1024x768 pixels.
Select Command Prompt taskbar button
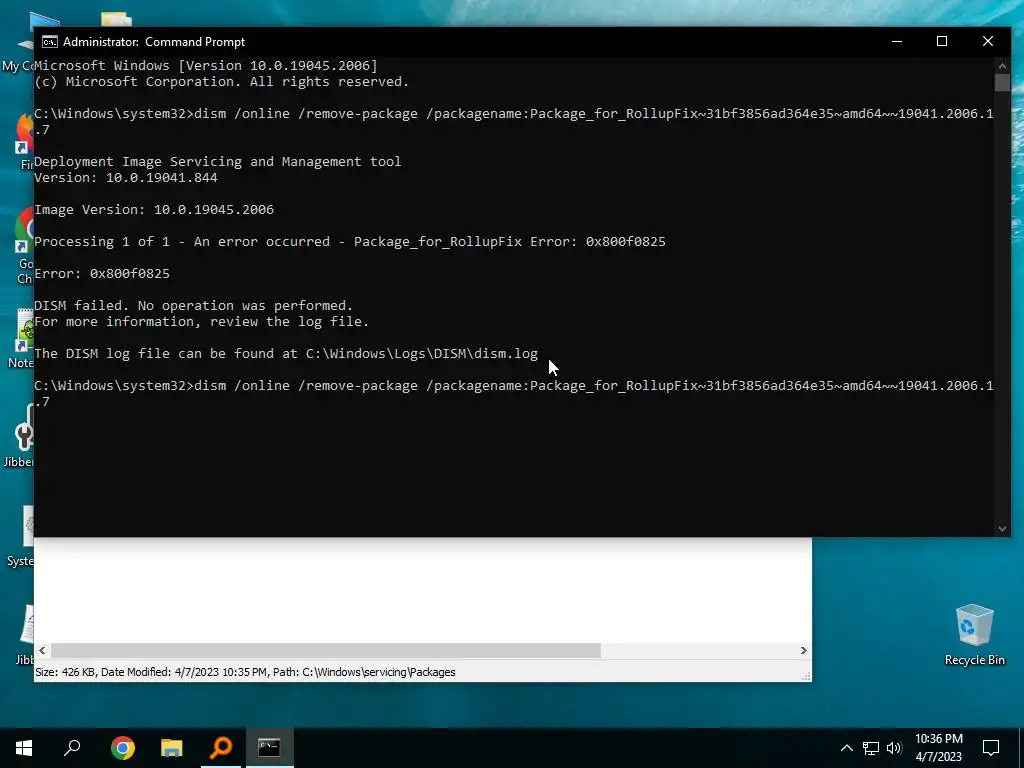click(269, 748)
